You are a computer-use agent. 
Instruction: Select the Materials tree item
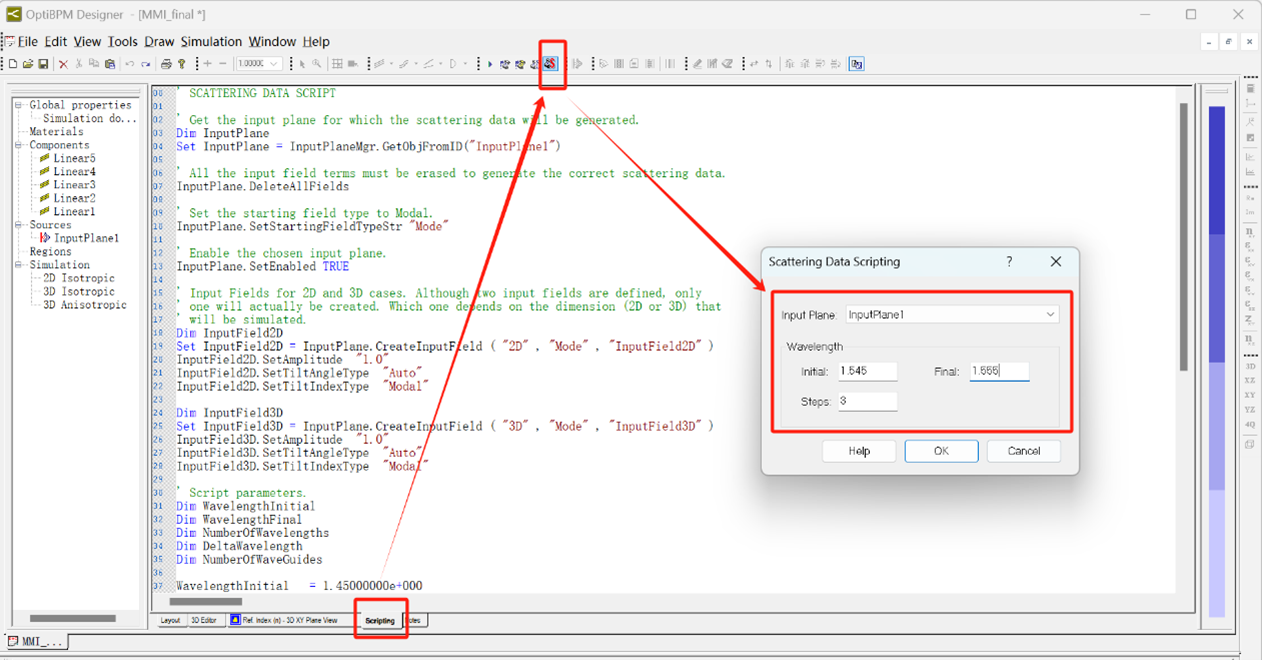56,132
